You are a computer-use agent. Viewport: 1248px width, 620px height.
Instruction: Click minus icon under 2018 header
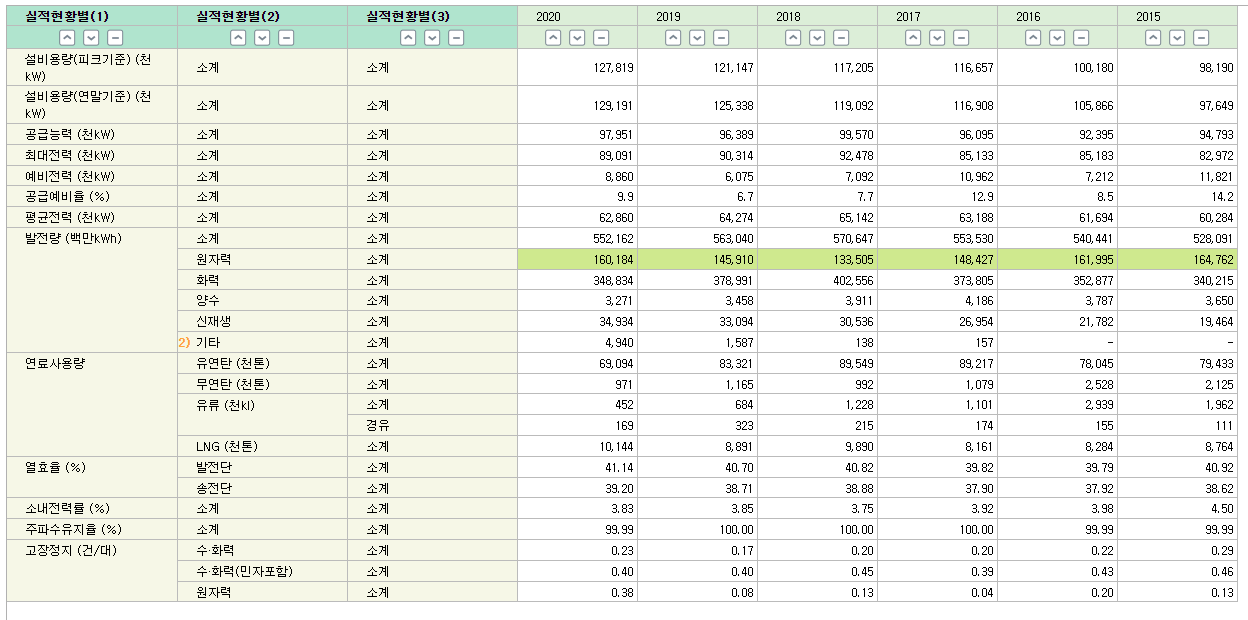841,37
